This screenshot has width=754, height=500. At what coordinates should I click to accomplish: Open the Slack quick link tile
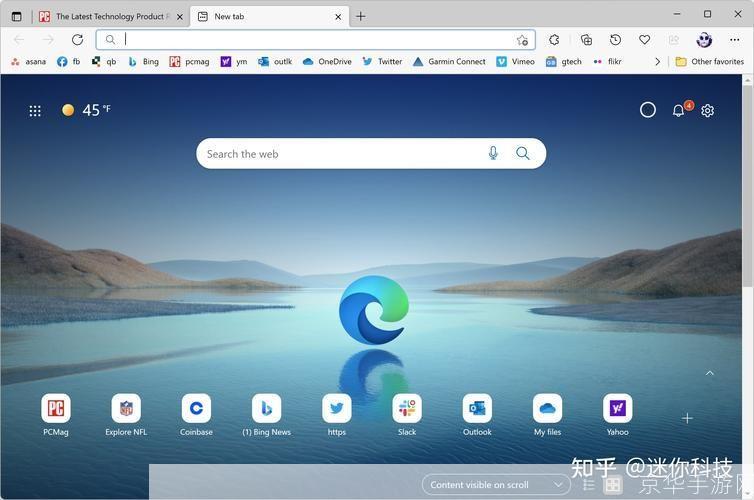(x=407, y=414)
